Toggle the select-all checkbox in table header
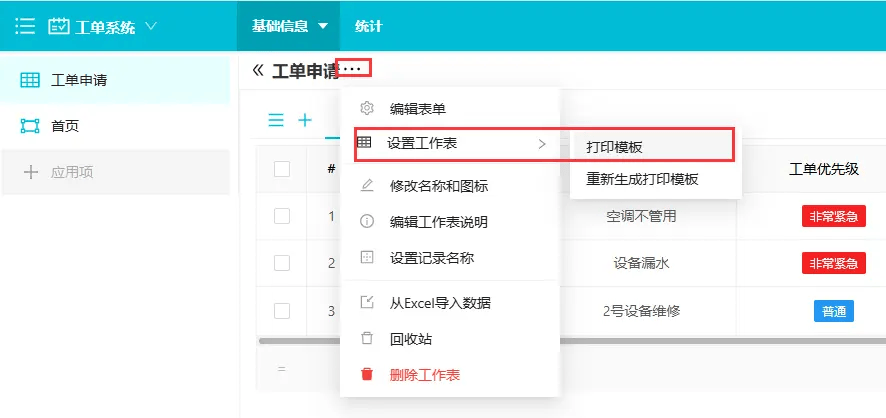 (282, 169)
